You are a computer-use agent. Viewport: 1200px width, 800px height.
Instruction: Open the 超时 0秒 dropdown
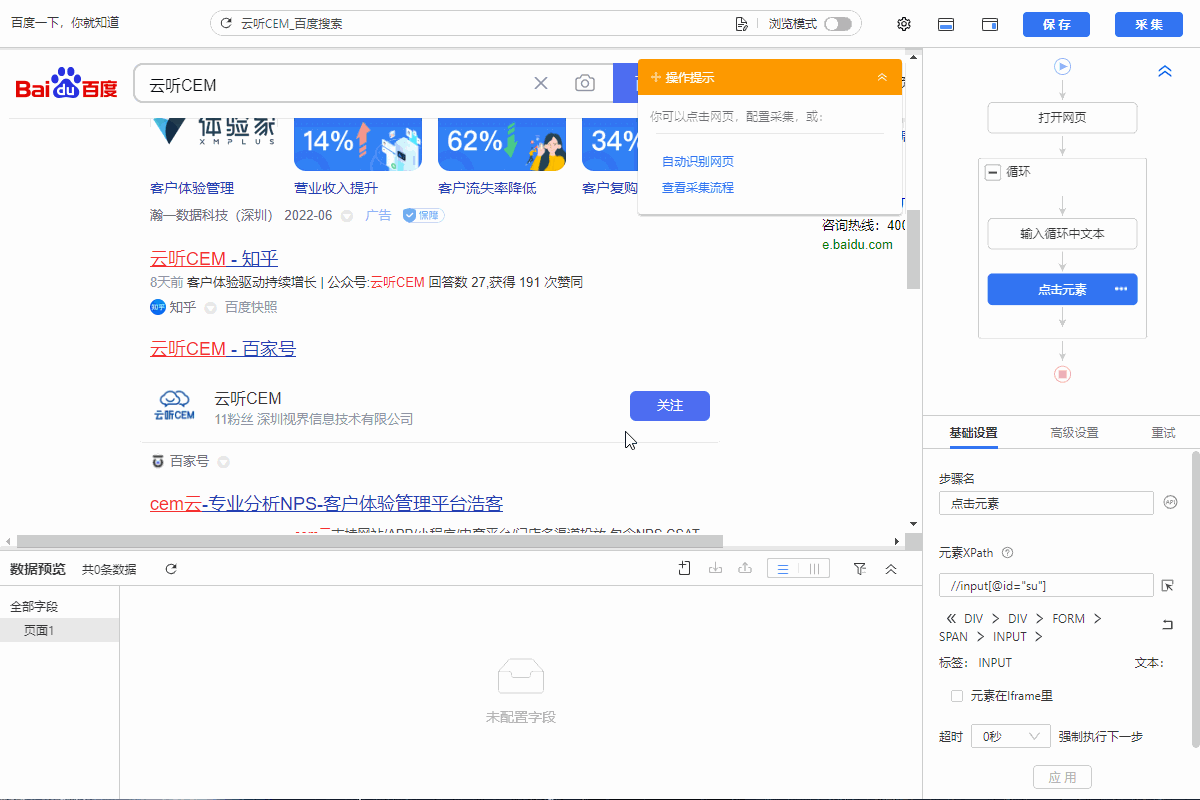point(1010,736)
